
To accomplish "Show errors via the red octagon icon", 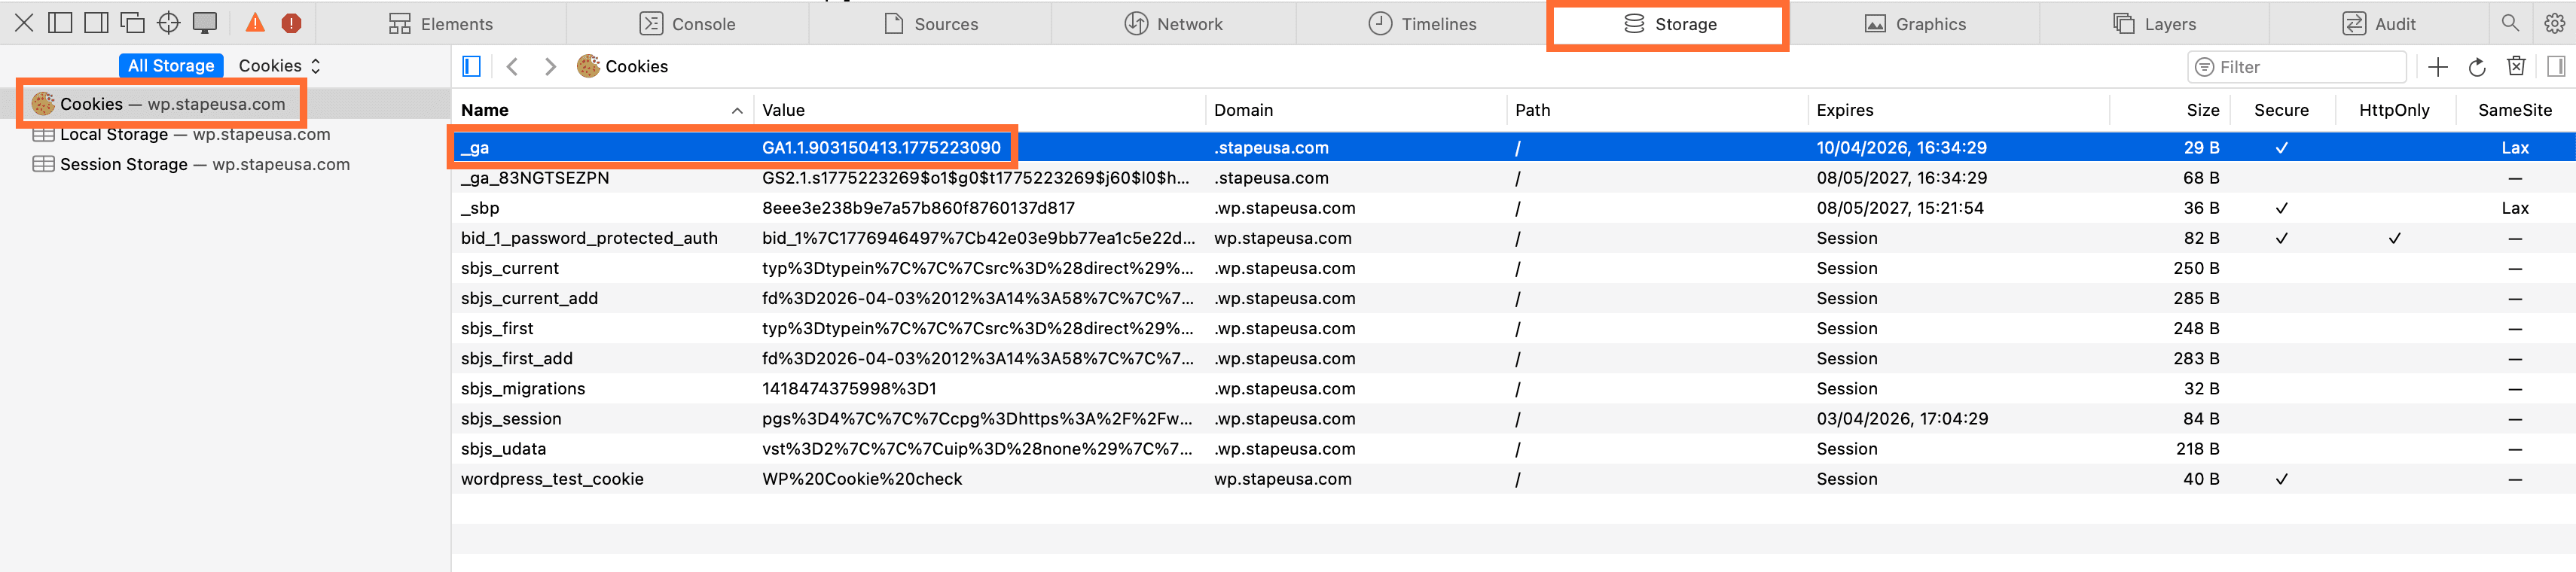I will (291, 23).
